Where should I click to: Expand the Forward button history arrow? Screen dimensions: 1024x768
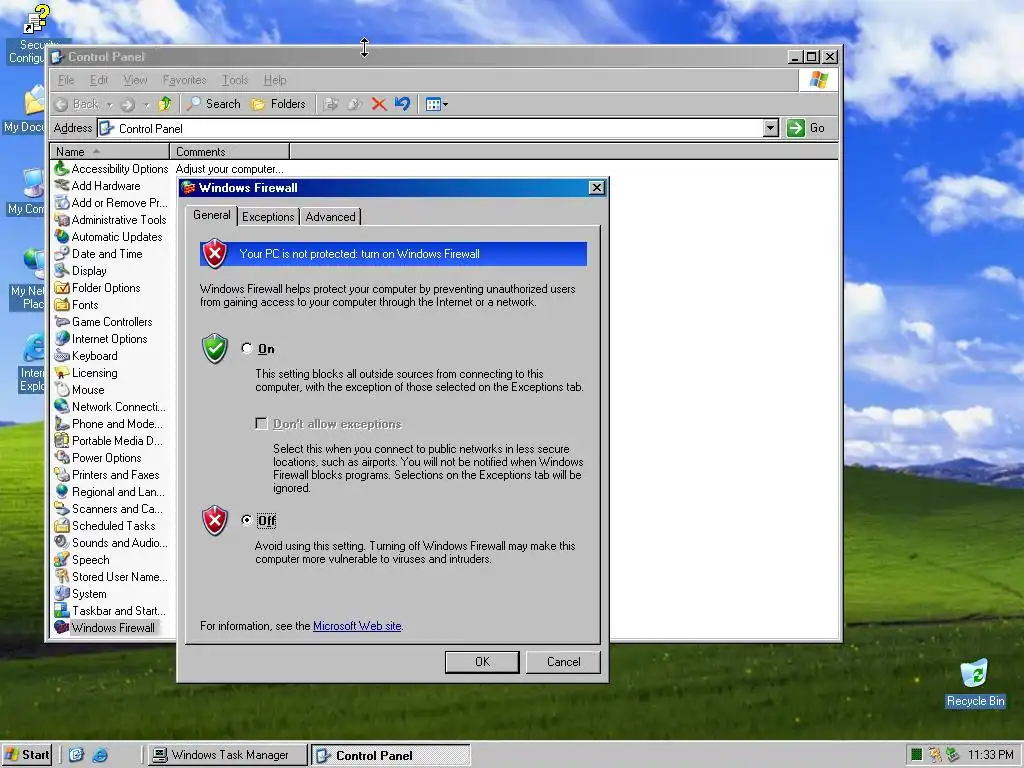(x=146, y=104)
